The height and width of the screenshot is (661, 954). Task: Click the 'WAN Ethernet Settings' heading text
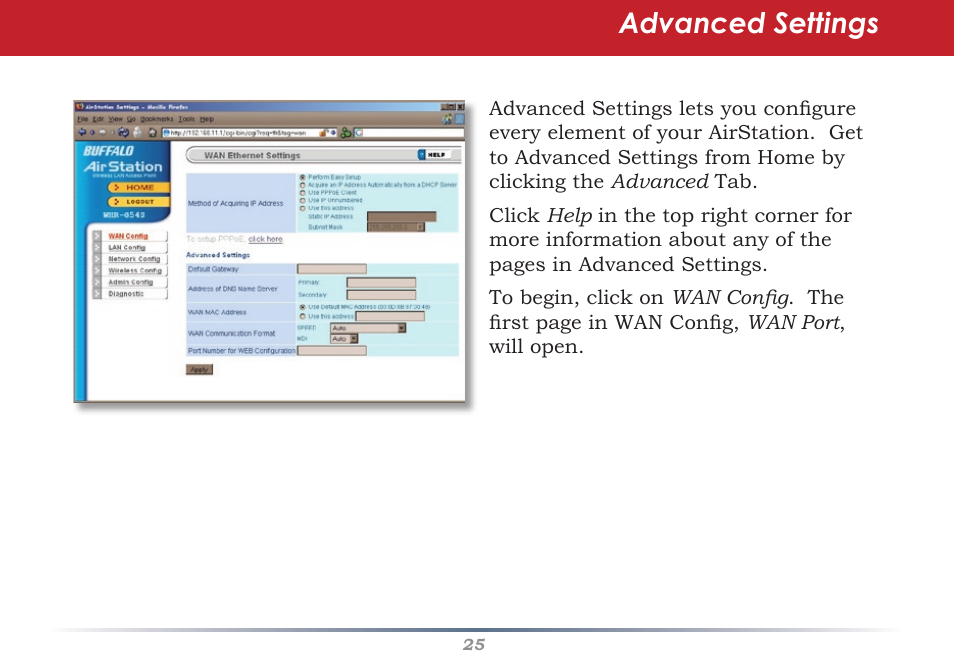pyautogui.click(x=252, y=155)
